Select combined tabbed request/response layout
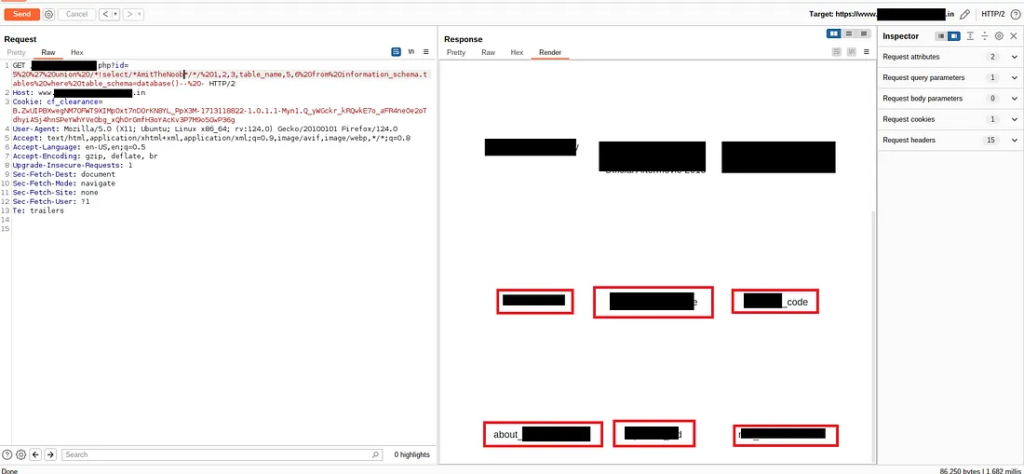The image size is (1024, 474). [x=863, y=33]
